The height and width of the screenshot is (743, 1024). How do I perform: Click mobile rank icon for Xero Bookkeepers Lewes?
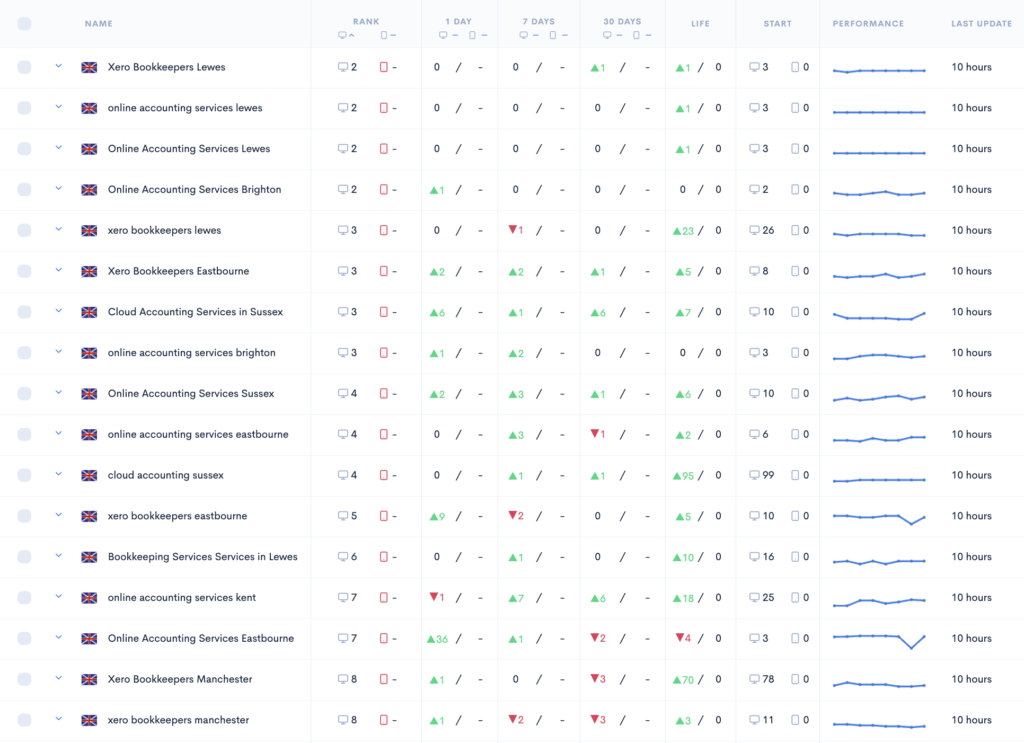(383, 67)
